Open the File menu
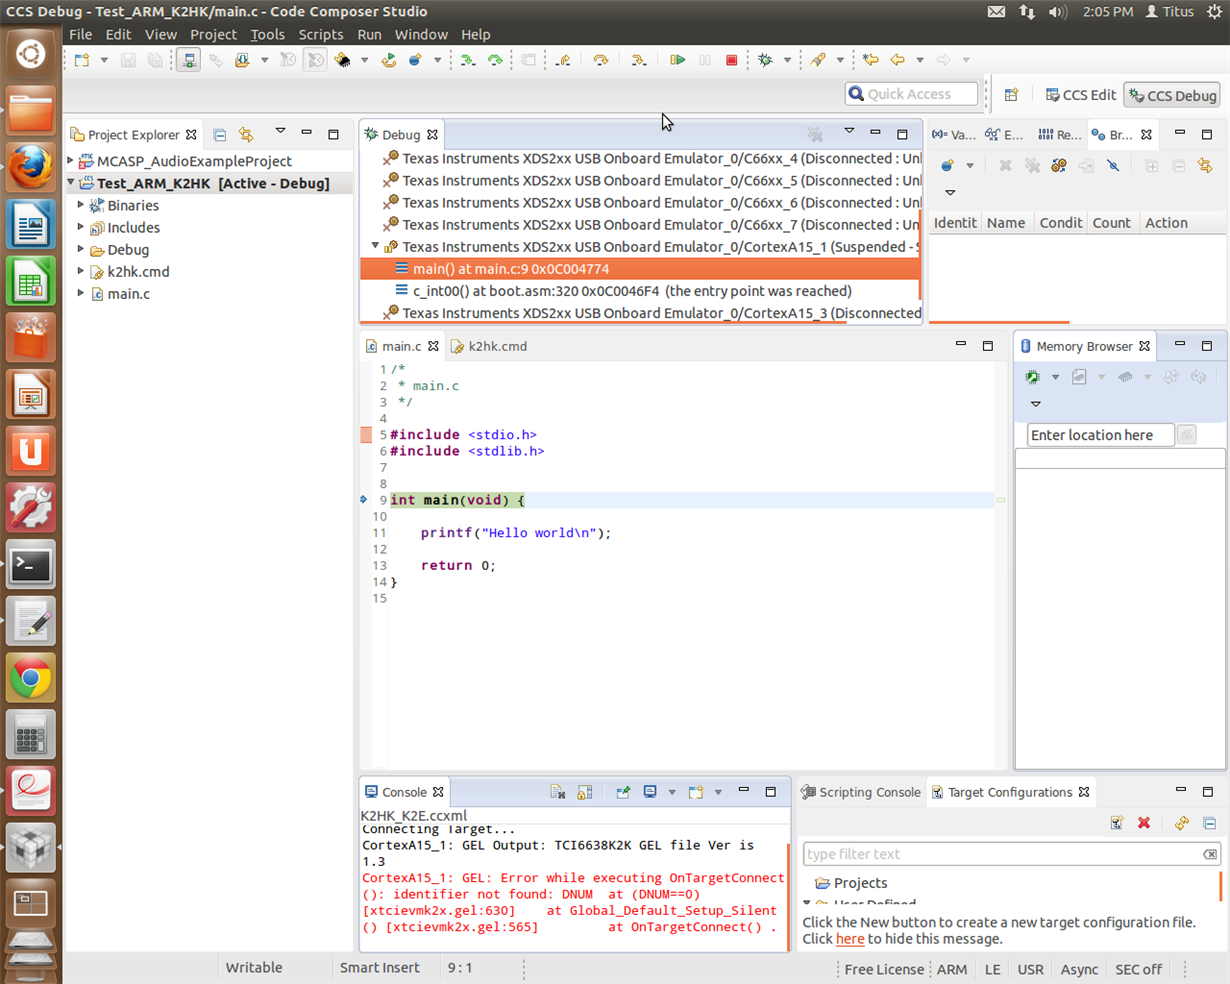The width and height of the screenshot is (1230, 984). point(80,34)
